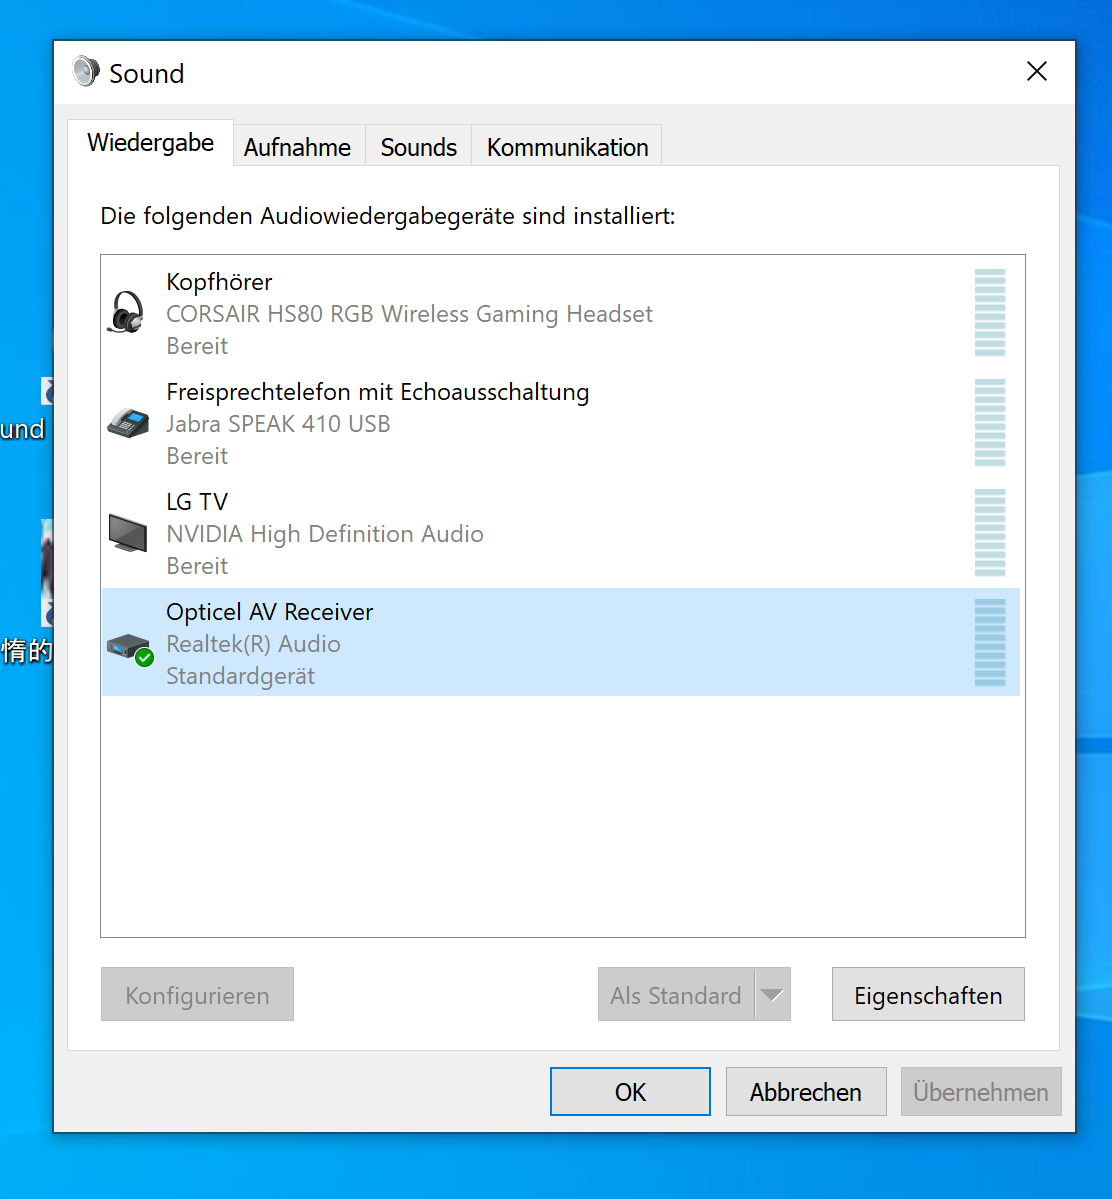Click the Übernehmen button
This screenshot has width=1112, height=1199.
pyautogui.click(x=980, y=1092)
